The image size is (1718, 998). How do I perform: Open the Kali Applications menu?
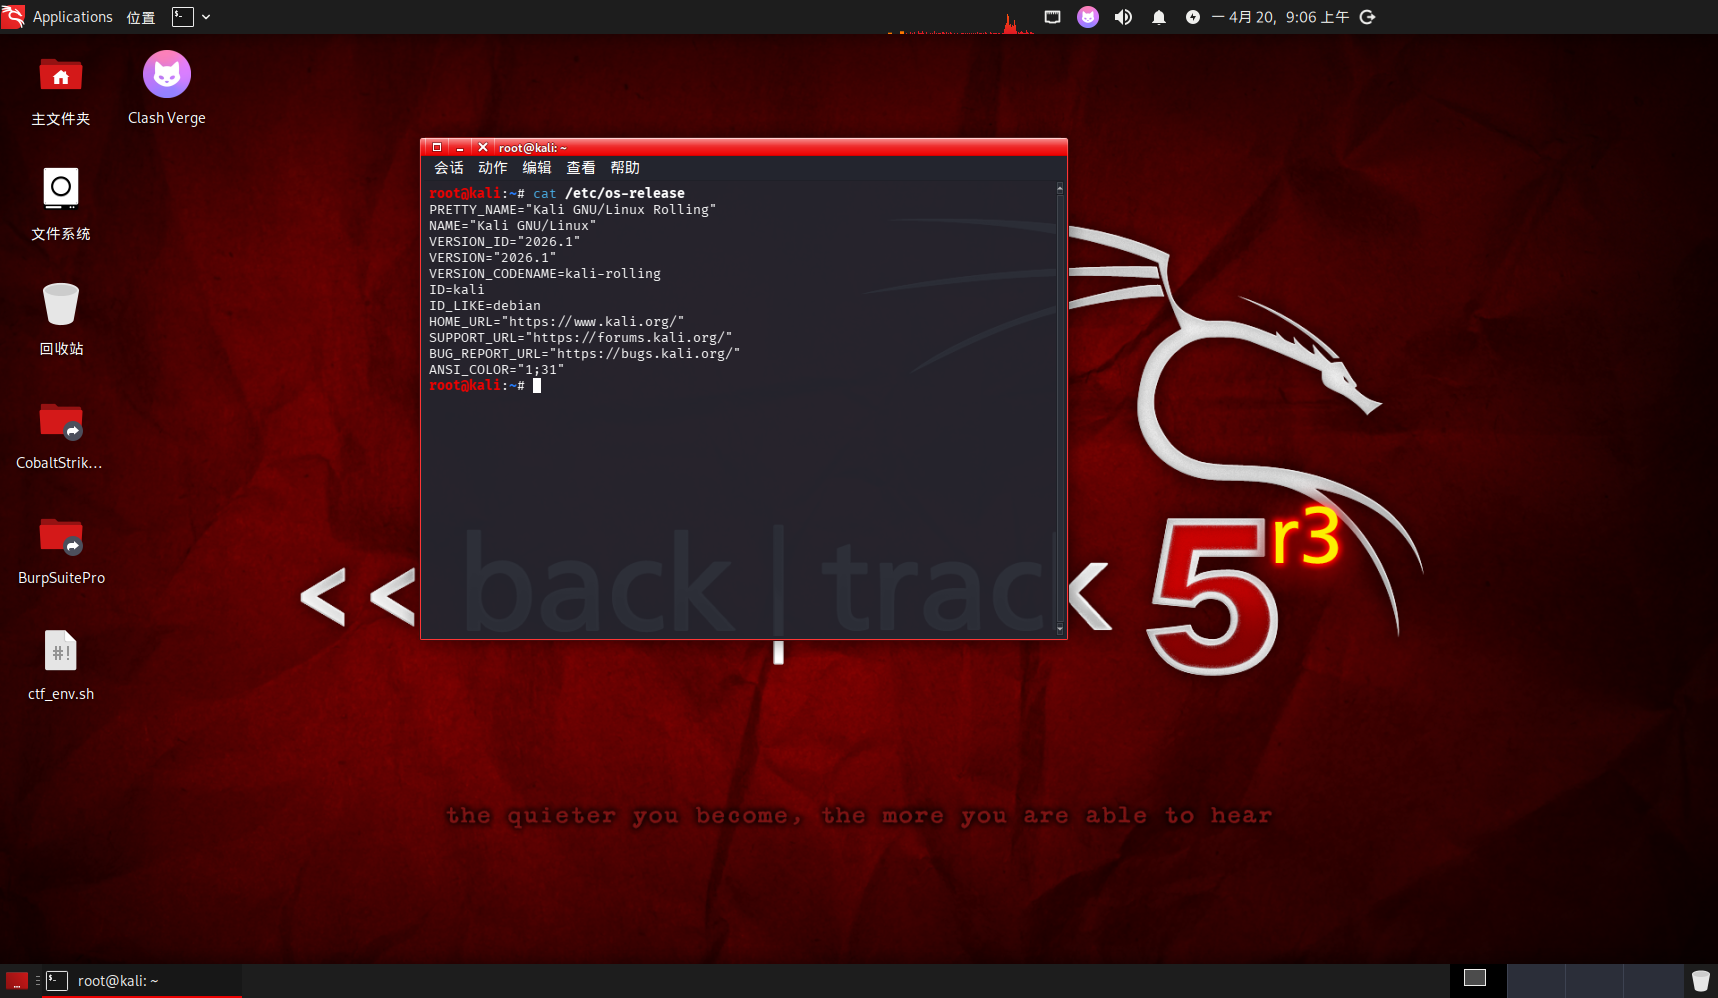[x=58, y=17]
